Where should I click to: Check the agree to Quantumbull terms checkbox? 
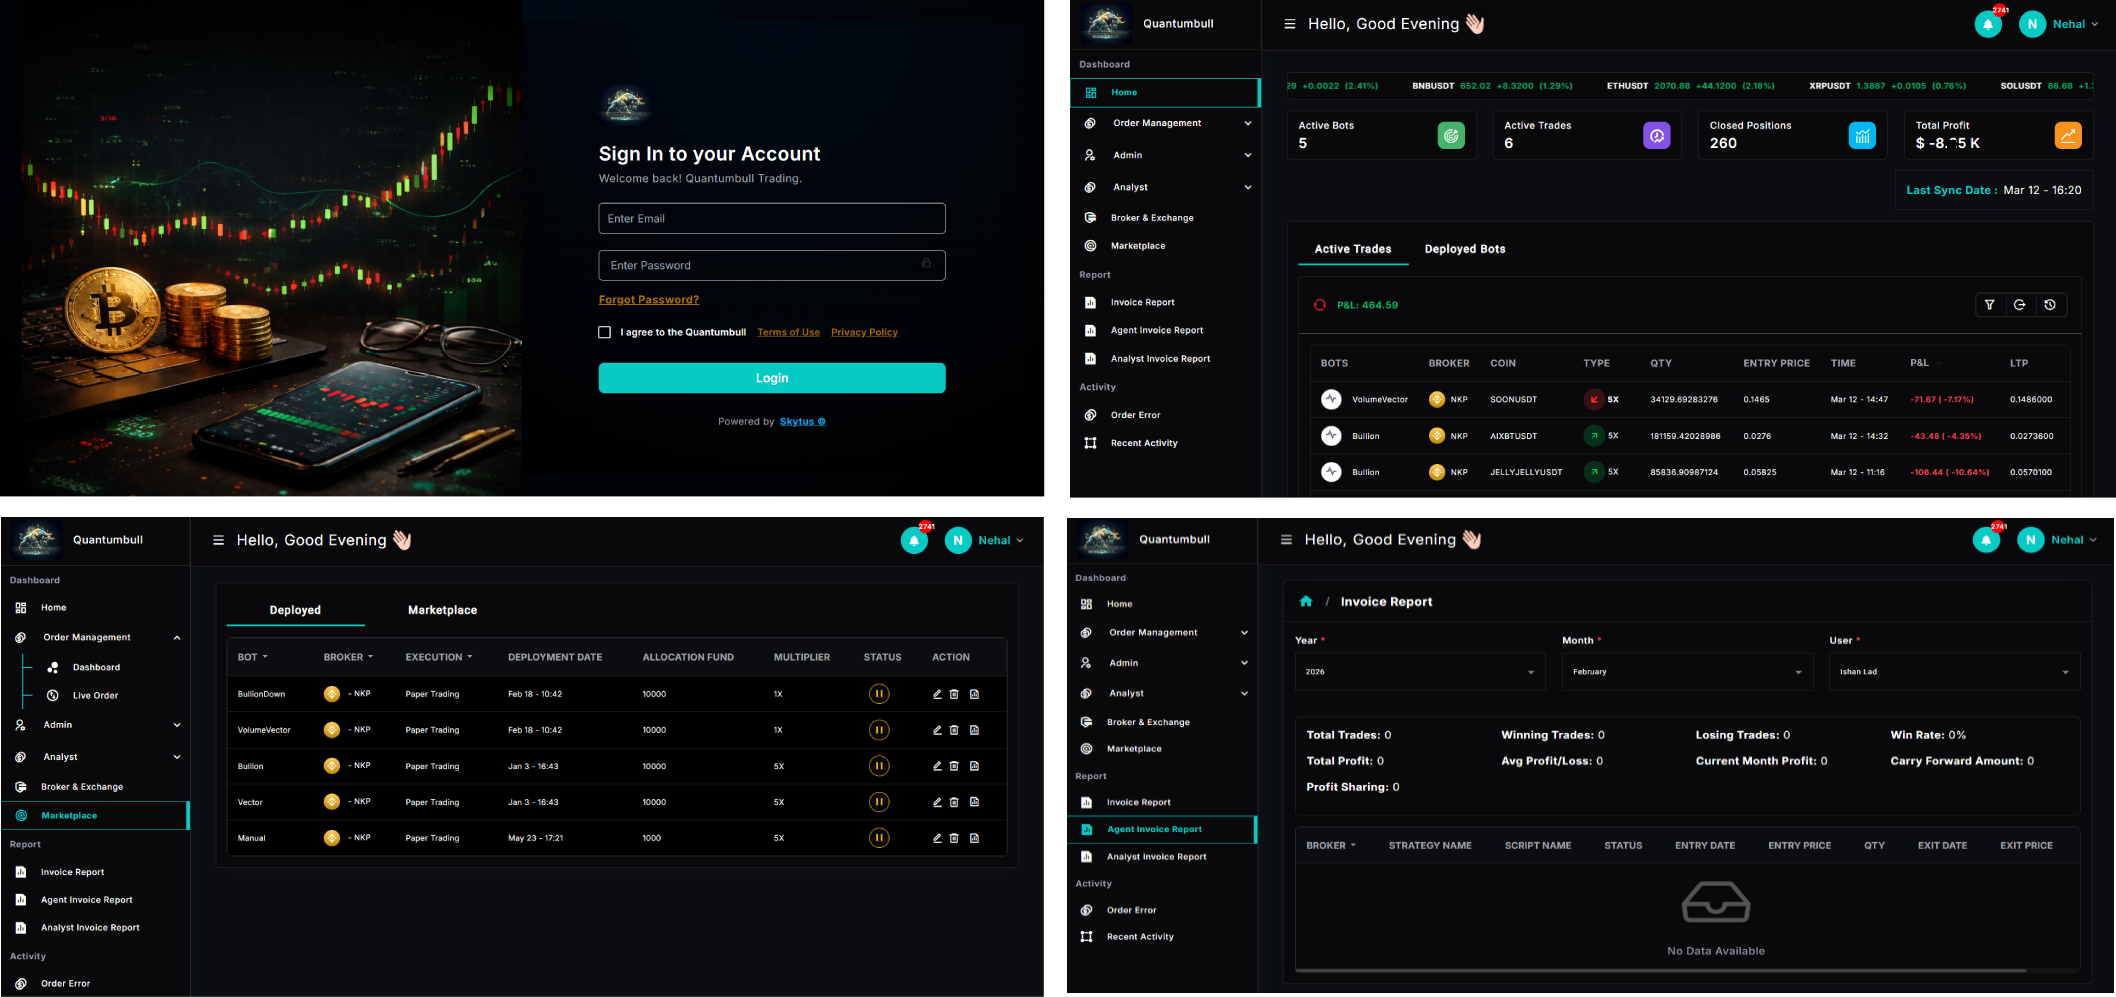[x=605, y=332]
